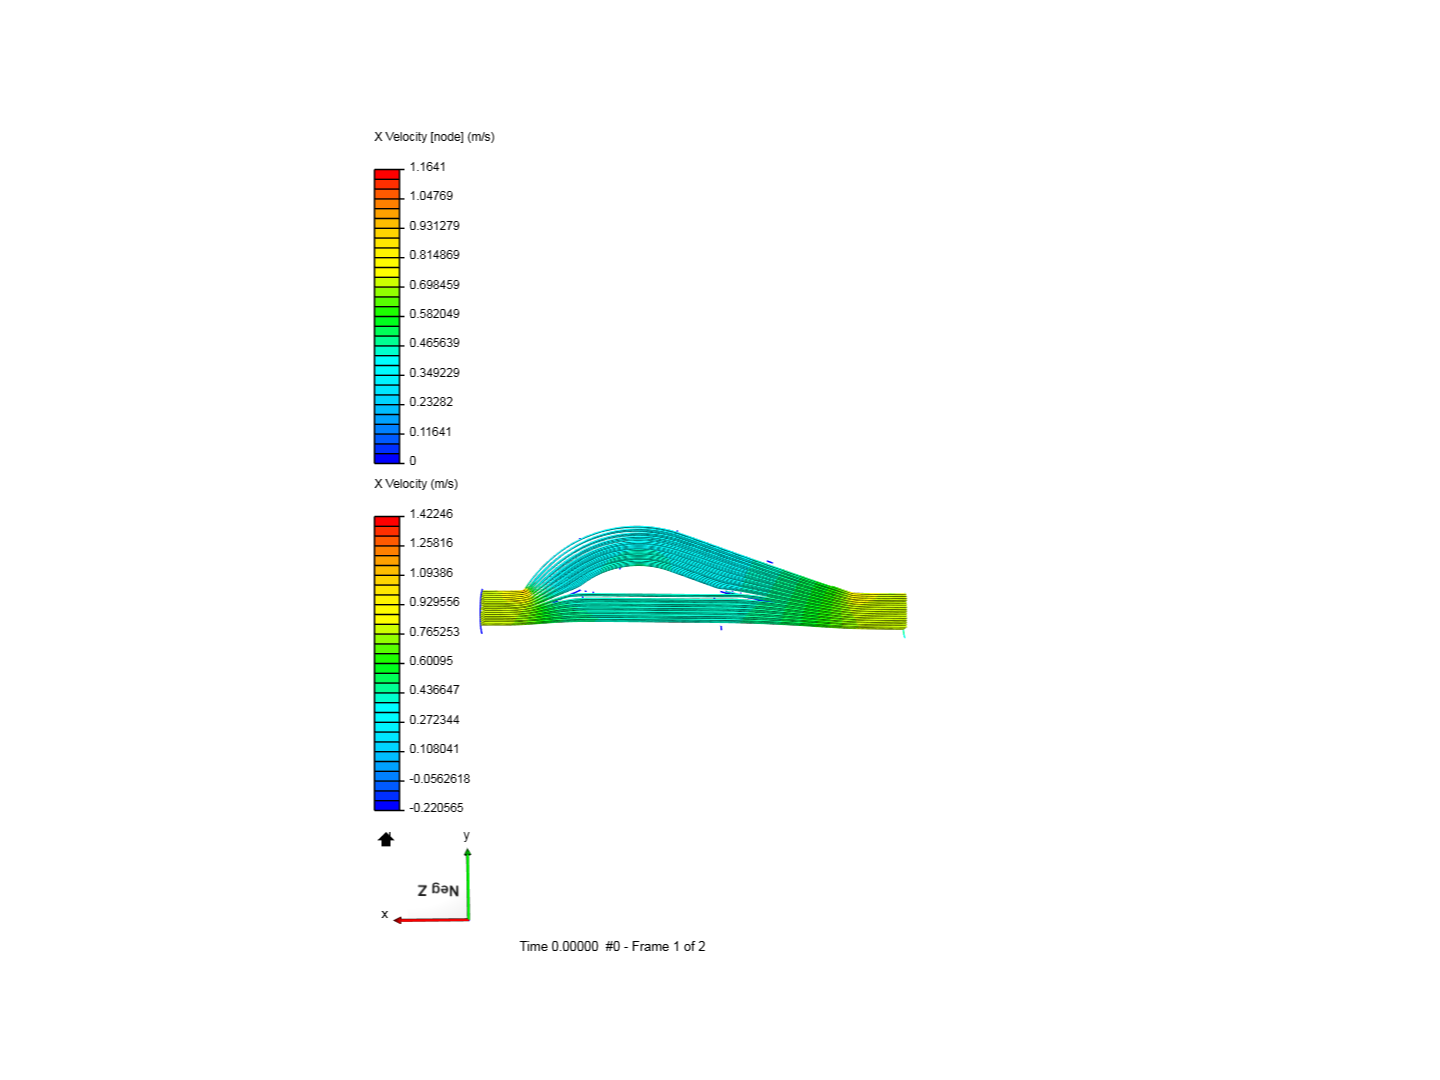Click the 1.25816 legend value
The image size is (1440, 1080).
431,543
